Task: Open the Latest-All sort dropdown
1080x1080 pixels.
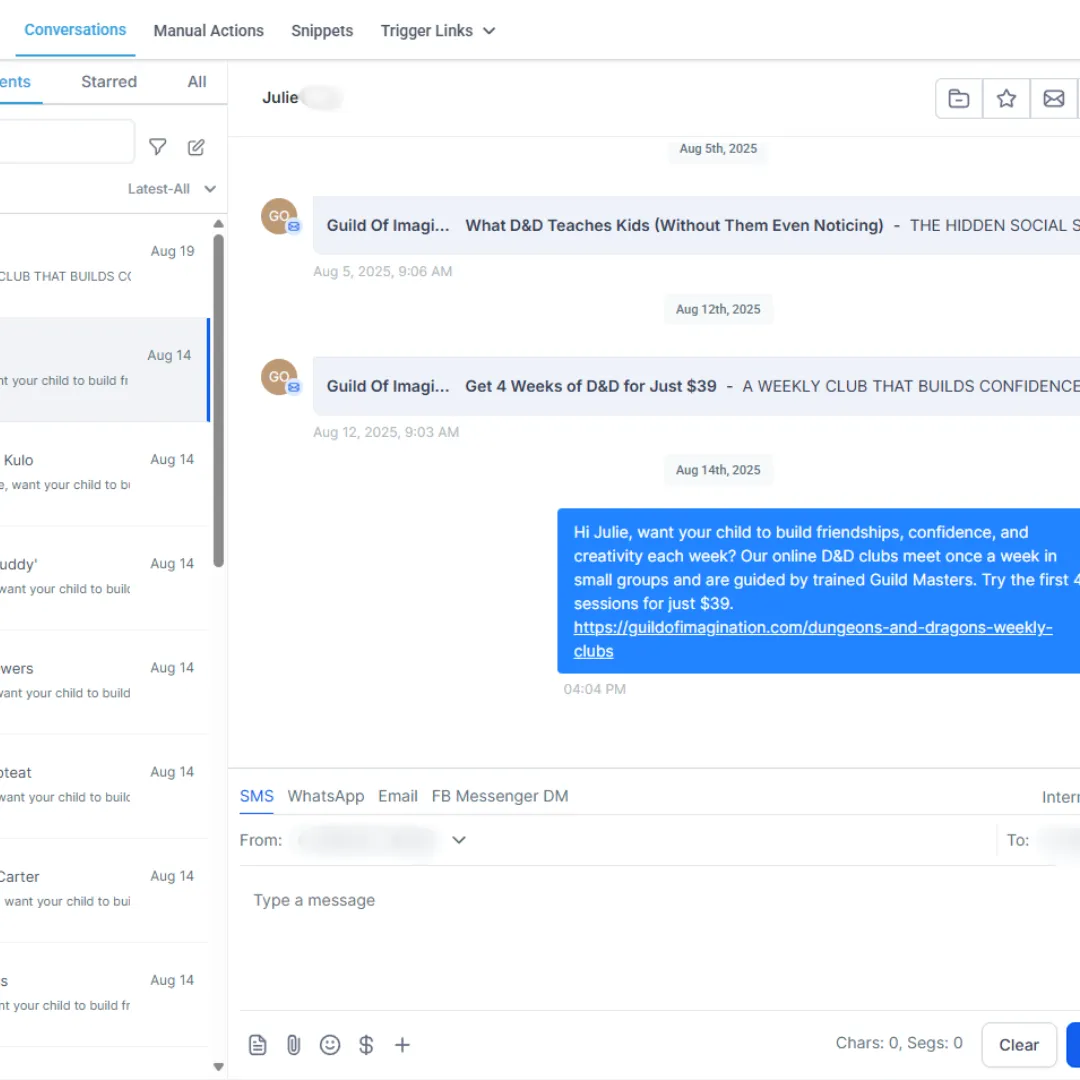Action: click(x=172, y=189)
